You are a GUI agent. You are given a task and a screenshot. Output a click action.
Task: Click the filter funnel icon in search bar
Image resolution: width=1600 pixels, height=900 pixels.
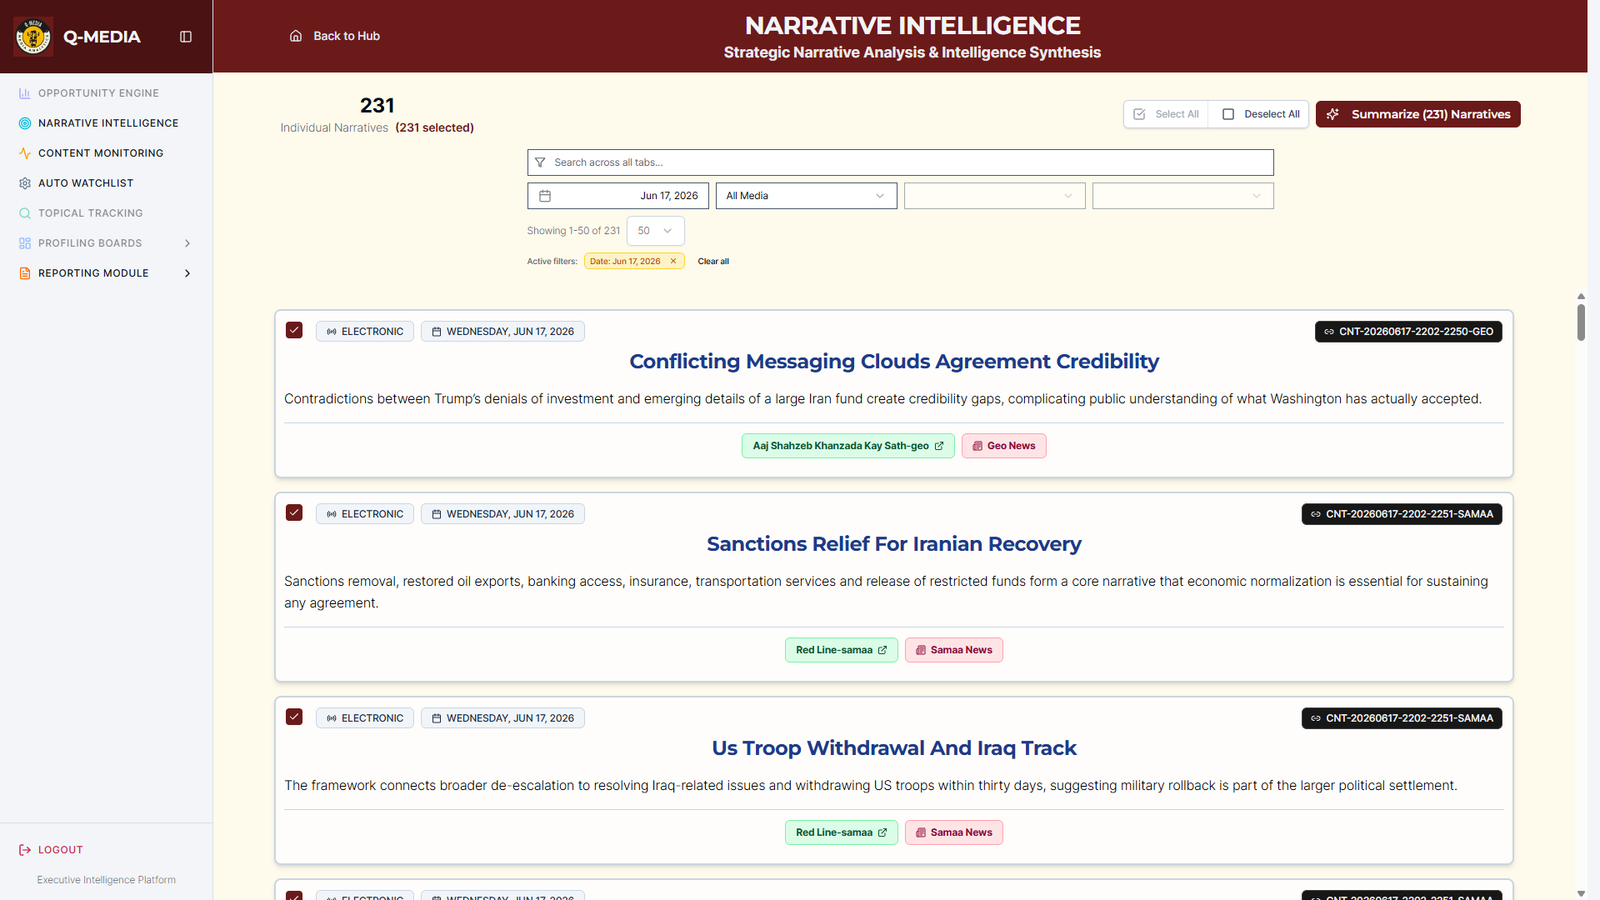(x=540, y=162)
